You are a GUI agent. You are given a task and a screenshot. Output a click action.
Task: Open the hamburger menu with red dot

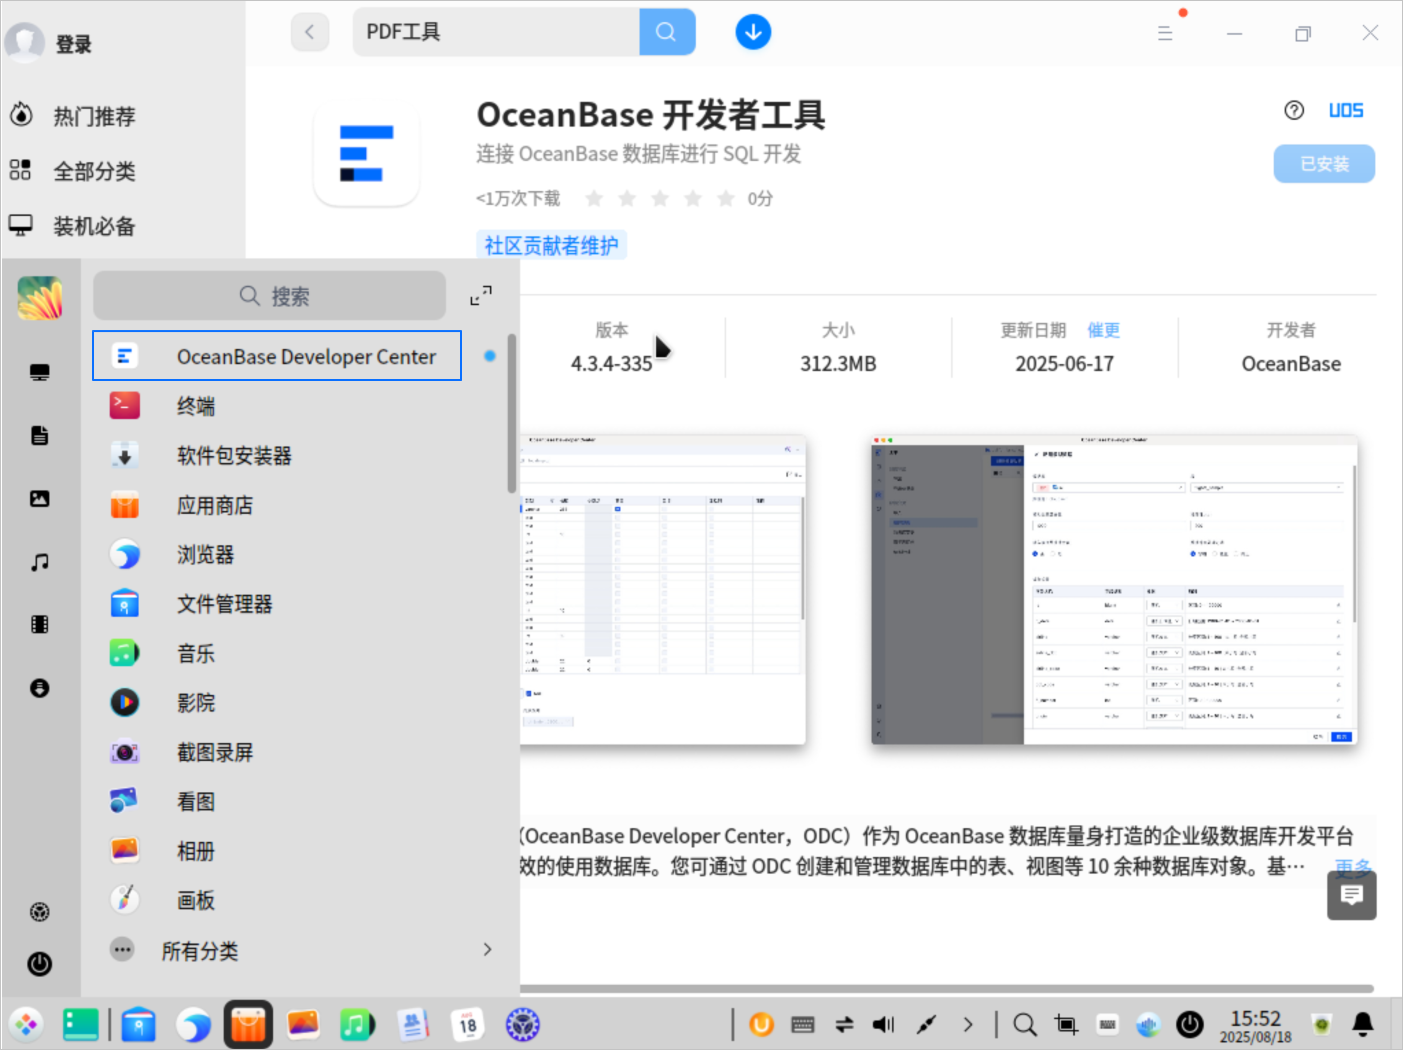[1165, 33]
